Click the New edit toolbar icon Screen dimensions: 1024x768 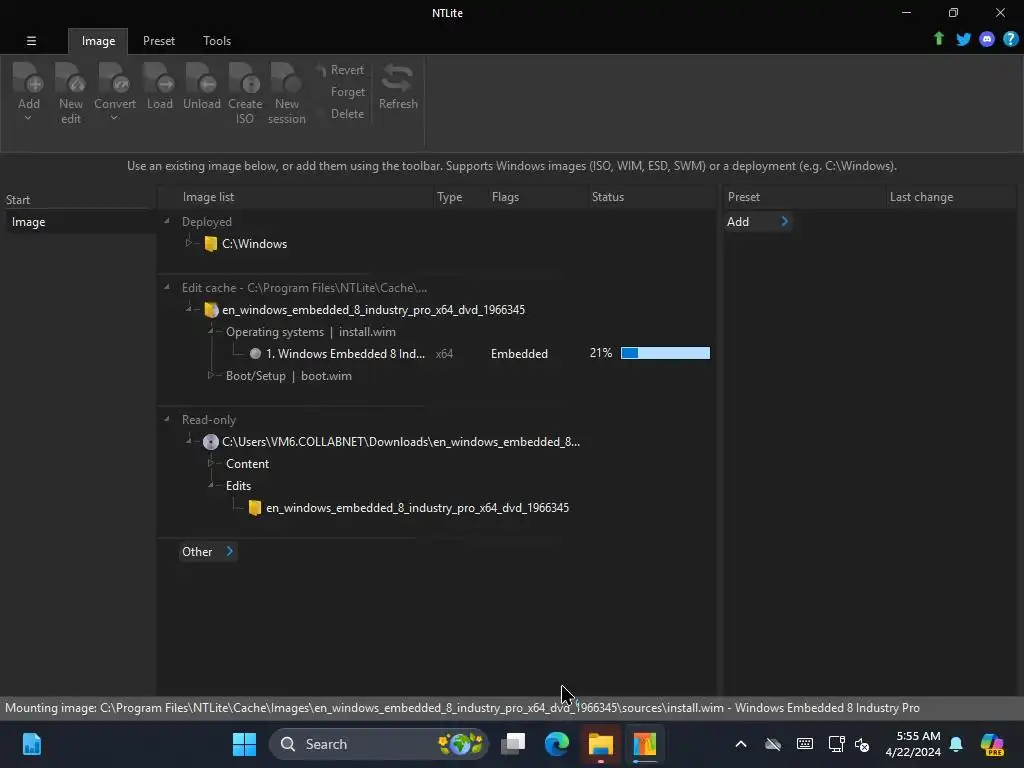[x=71, y=78]
